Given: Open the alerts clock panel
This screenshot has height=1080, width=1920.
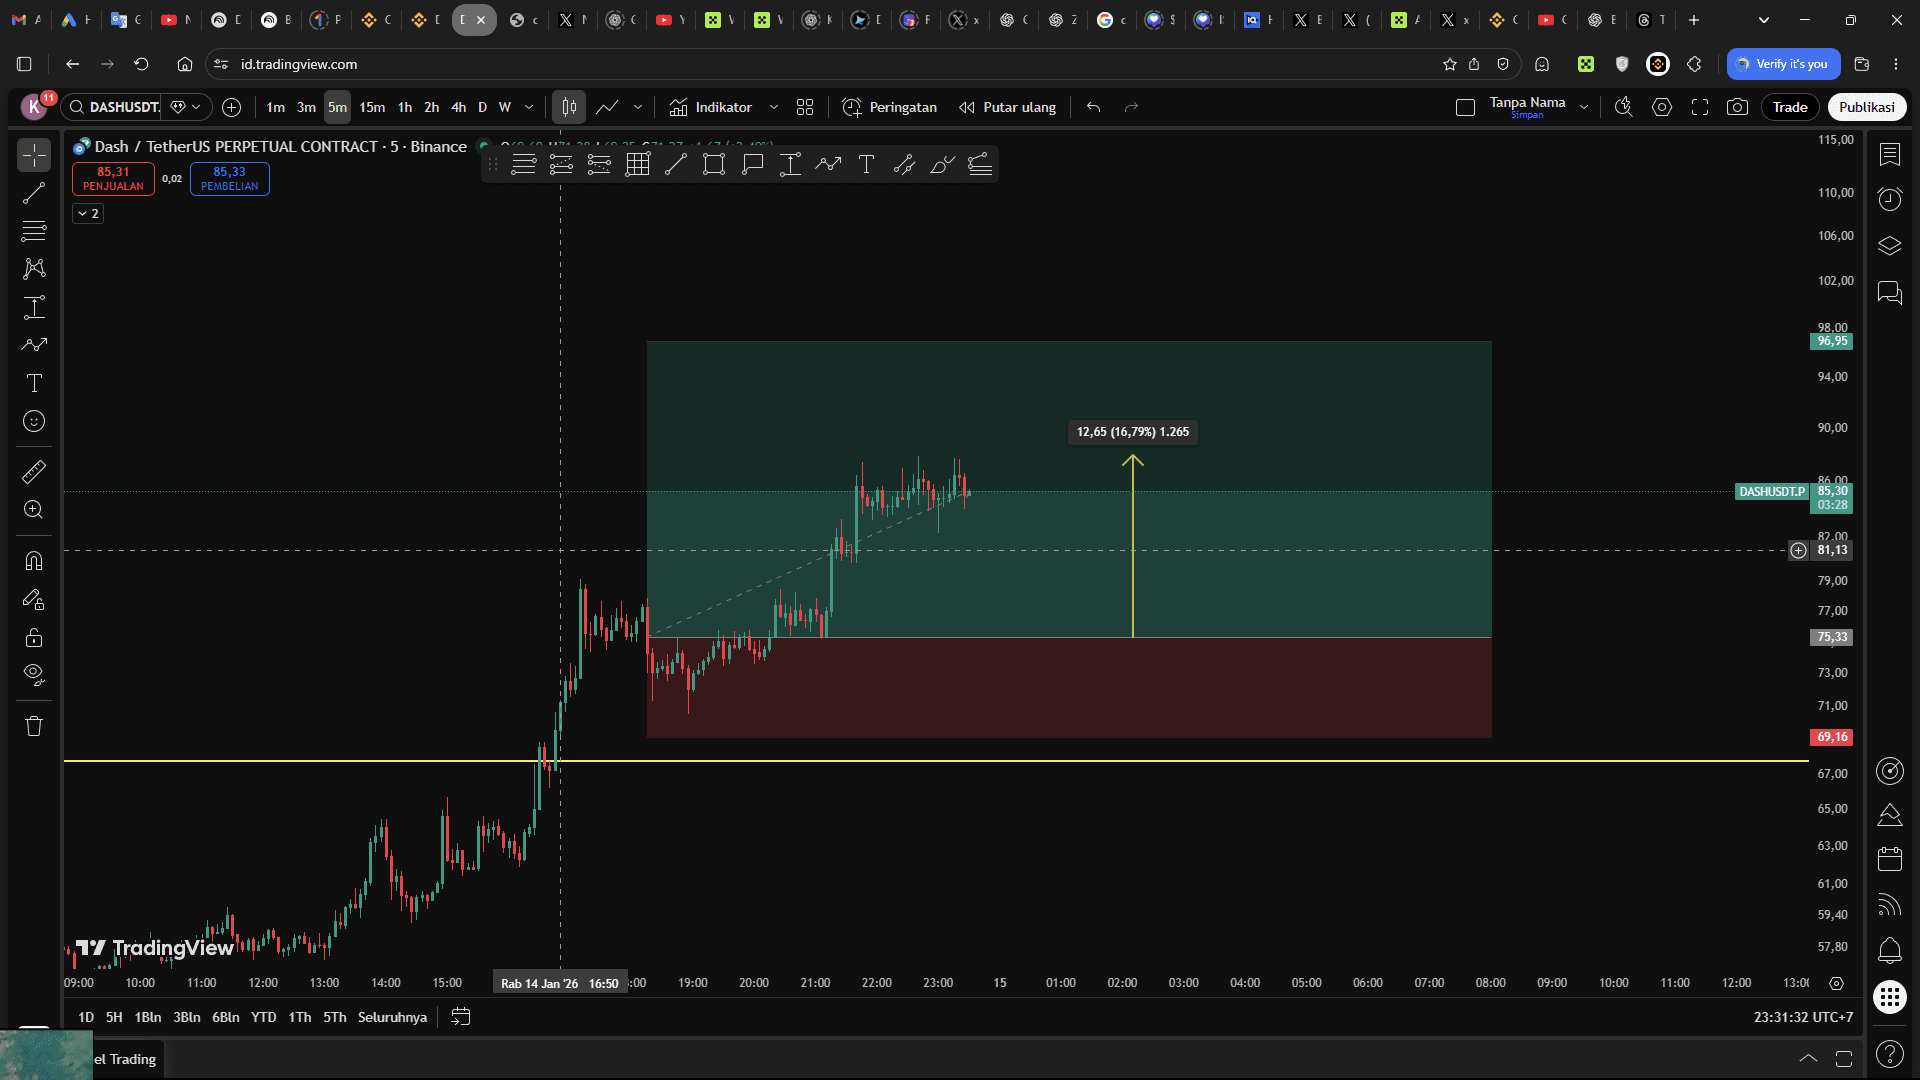Looking at the screenshot, I should (1889, 200).
